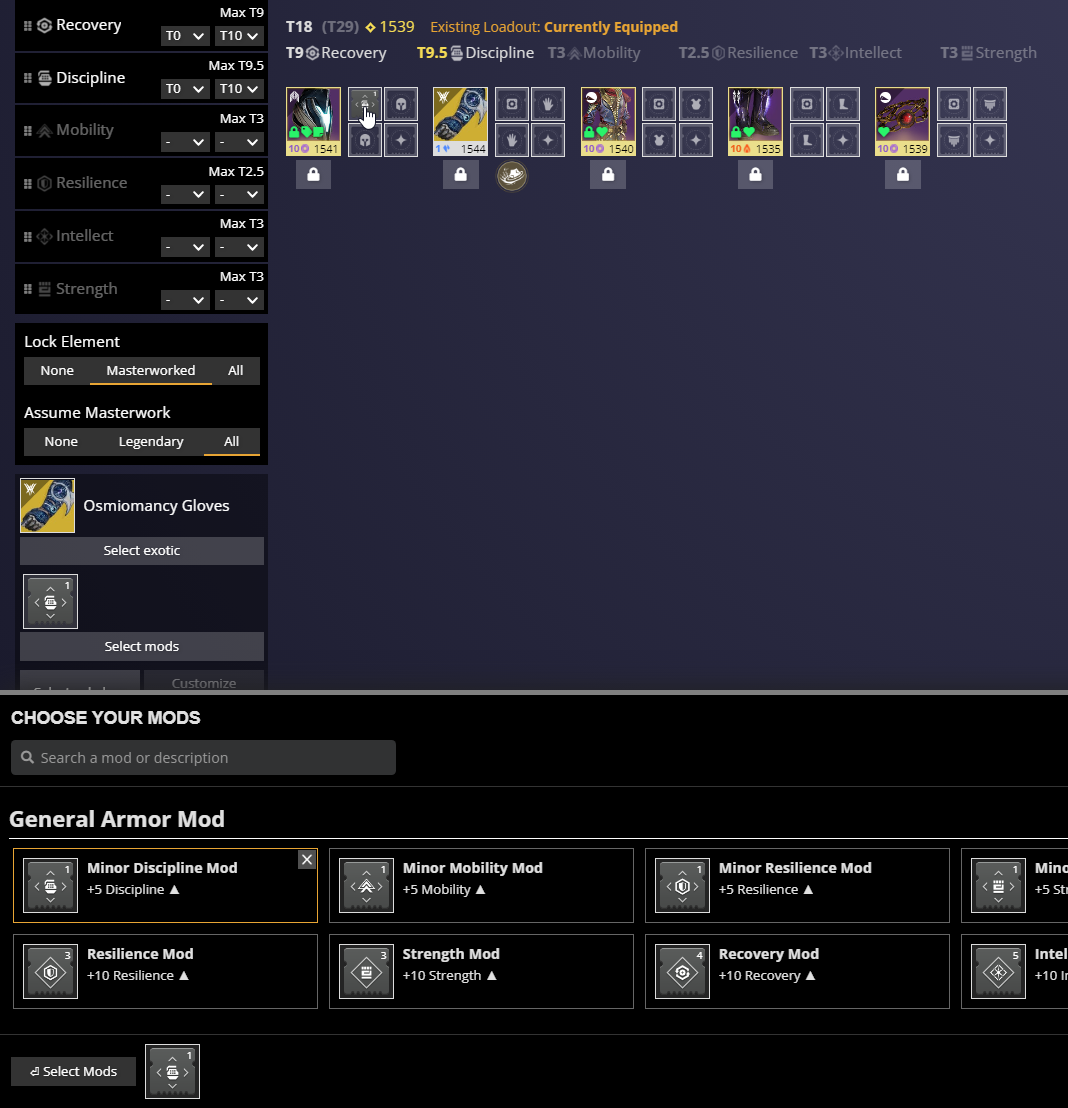Open the Mobility minimum tier dropdown

click(x=185, y=141)
